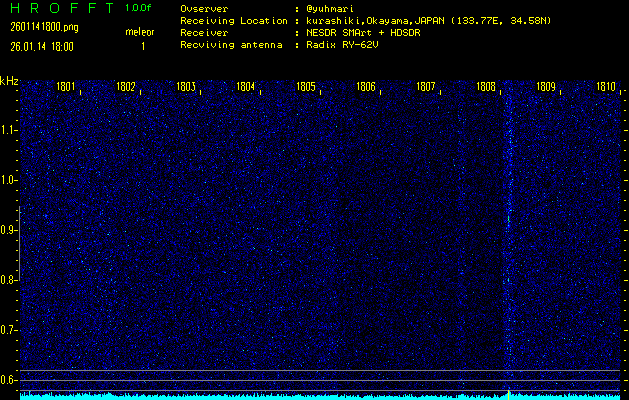Click the 'meteor' count label
This screenshot has width=629, height=400.
pyautogui.click(x=140, y=32)
